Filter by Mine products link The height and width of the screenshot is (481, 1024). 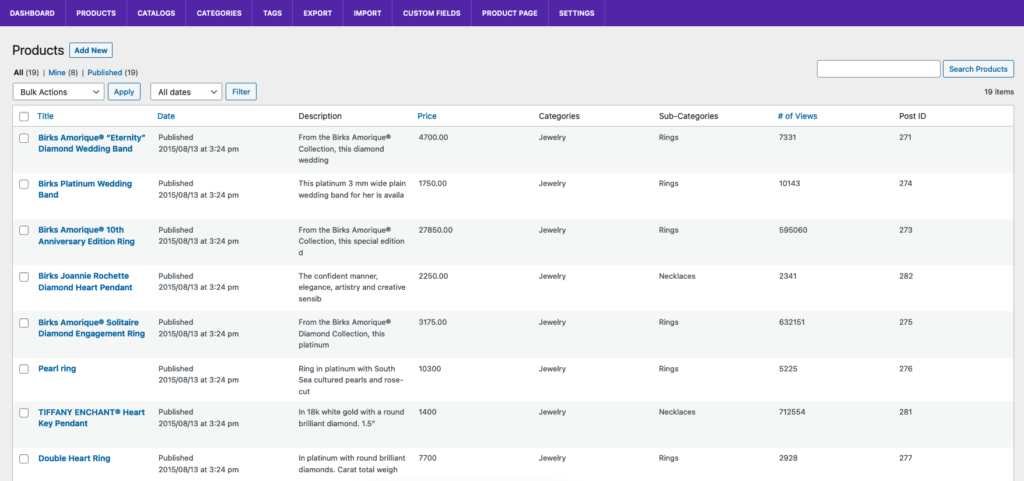tap(57, 72)
